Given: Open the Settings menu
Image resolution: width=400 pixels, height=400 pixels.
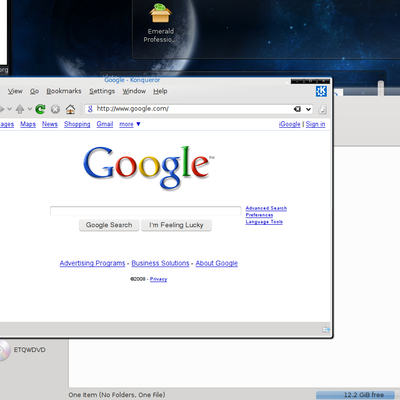Looking at the screenshot, I should 102,91.
